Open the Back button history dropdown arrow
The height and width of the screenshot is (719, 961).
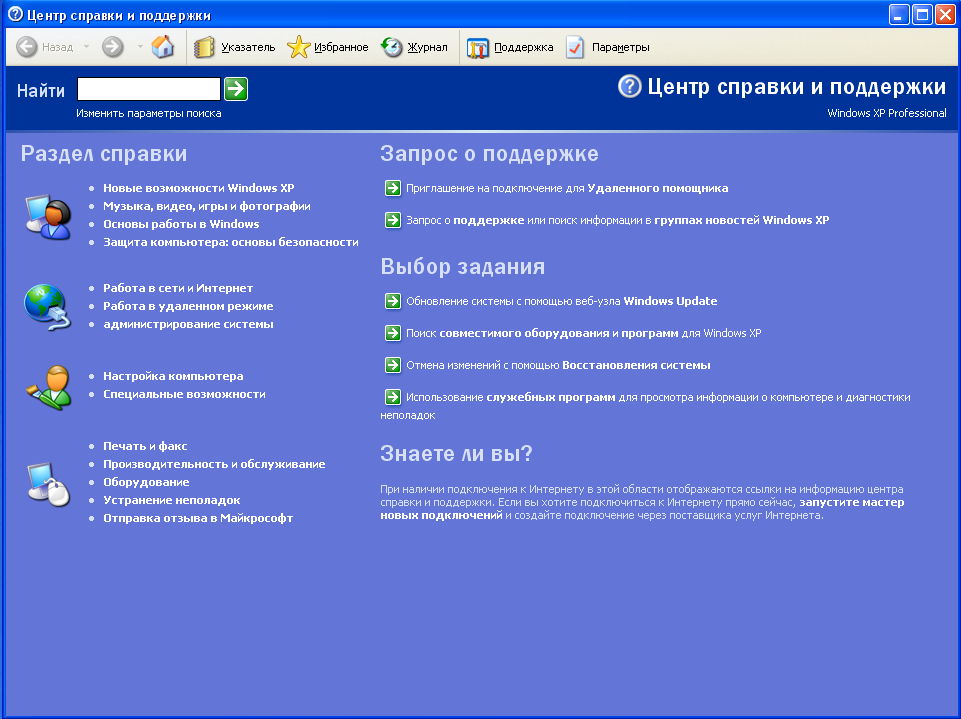86,47
